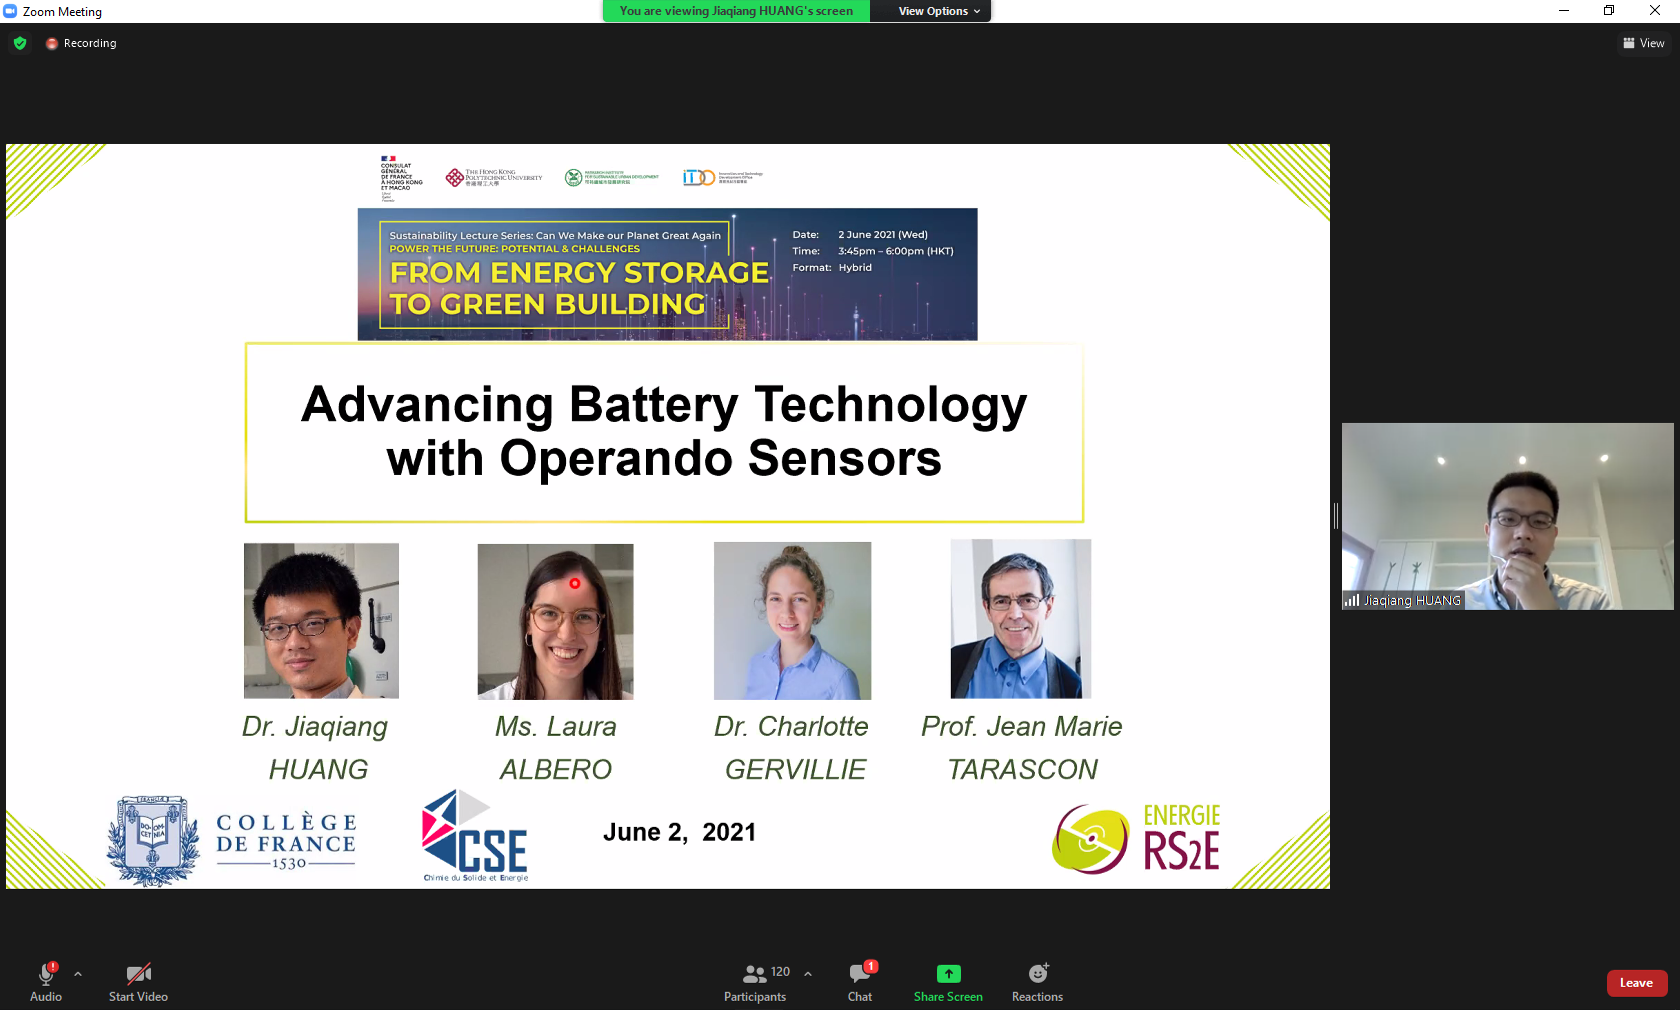Click the signal strength icon on video

click(1352, 600)
